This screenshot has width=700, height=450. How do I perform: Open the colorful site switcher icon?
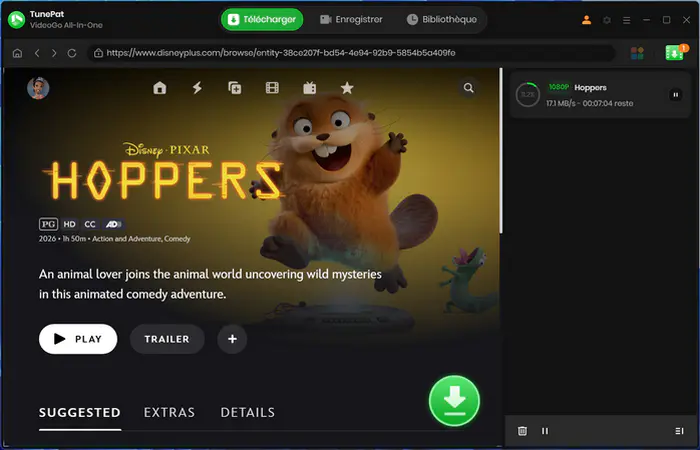637,53
